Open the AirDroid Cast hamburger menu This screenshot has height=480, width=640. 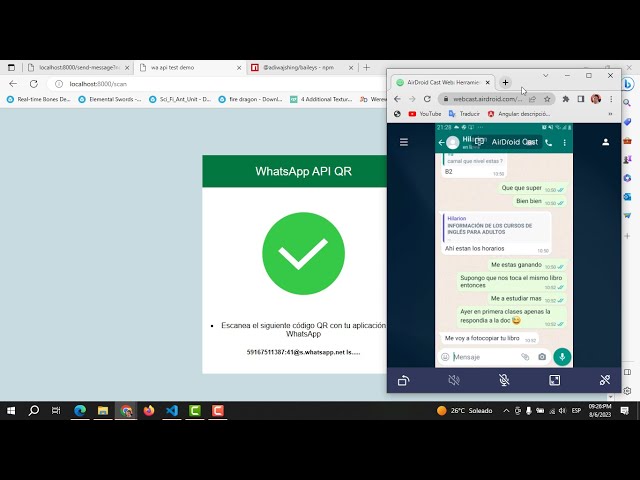pyautogui.click(x=404, y=142)
